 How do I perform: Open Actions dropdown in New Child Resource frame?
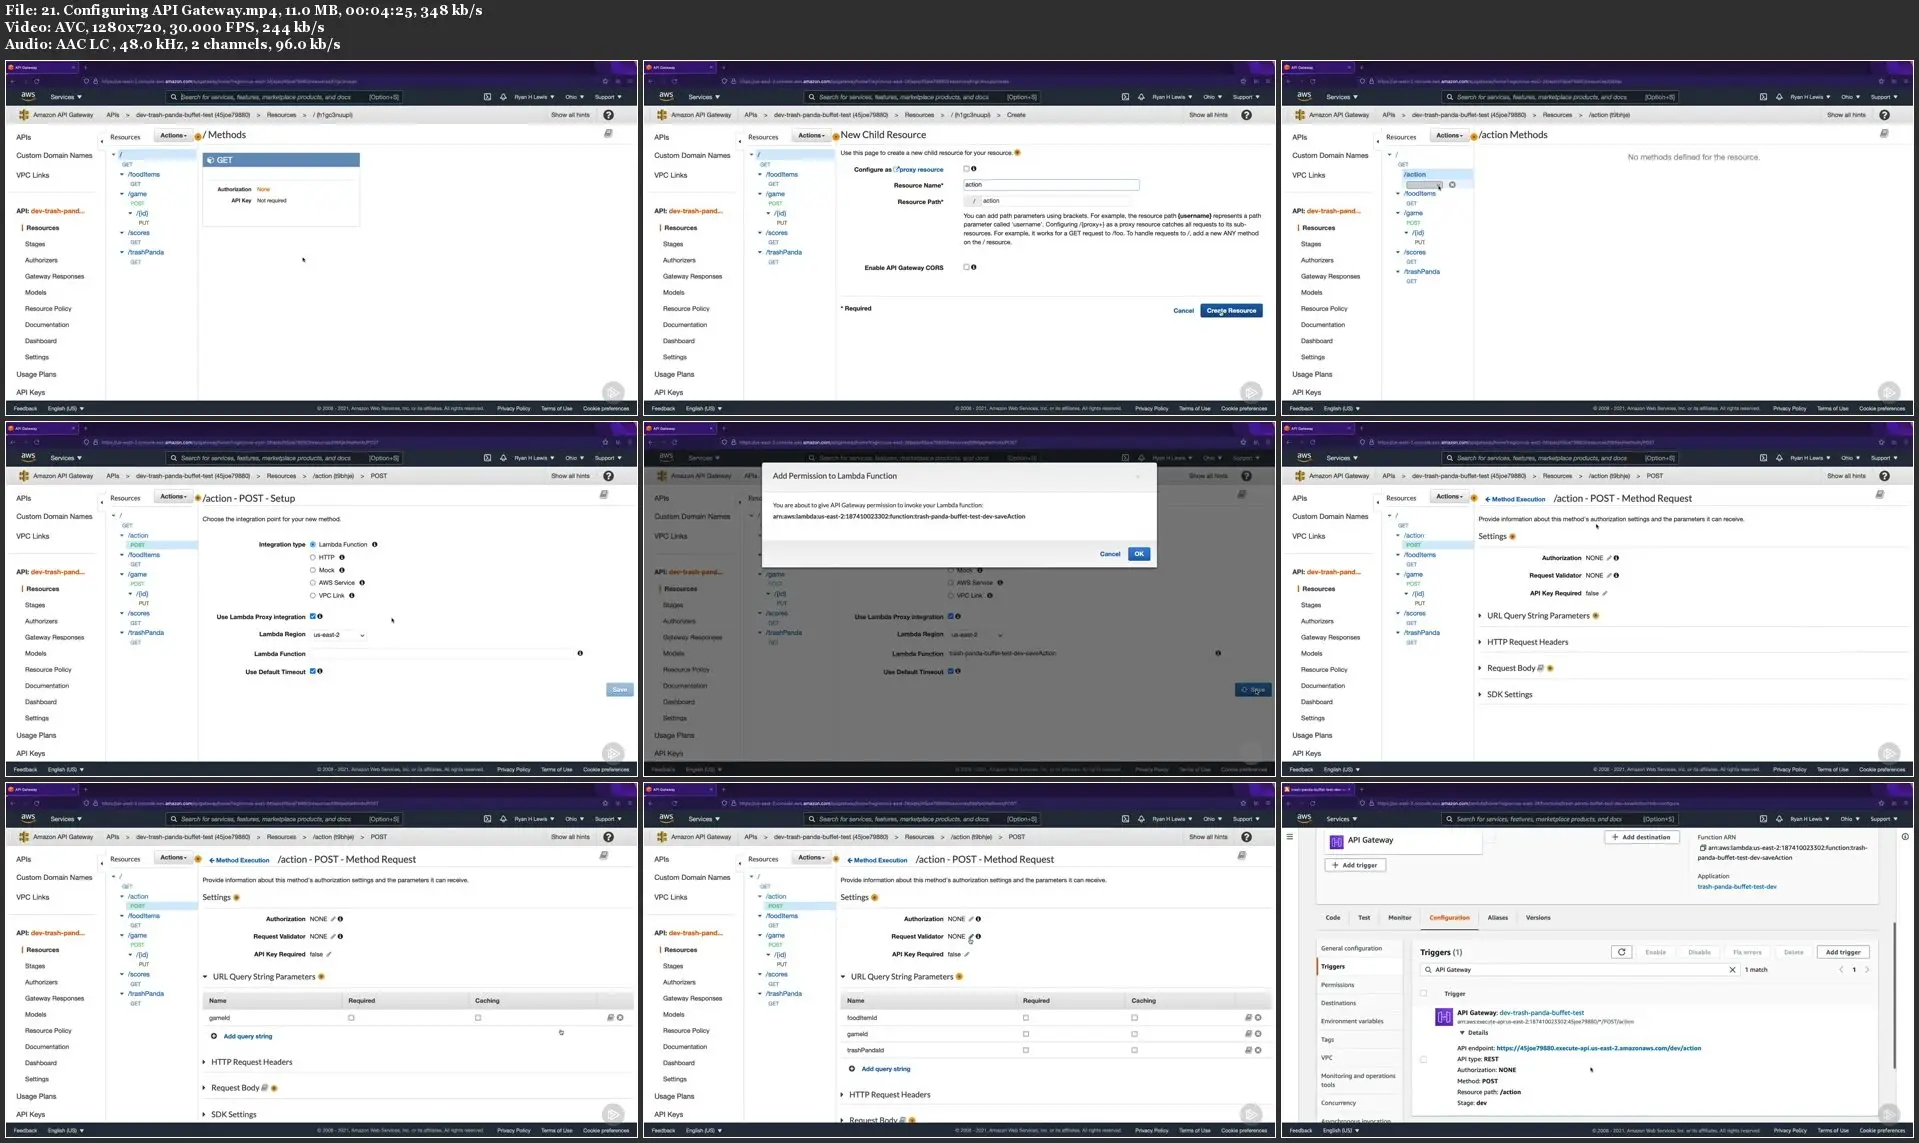tap(811, 135)
